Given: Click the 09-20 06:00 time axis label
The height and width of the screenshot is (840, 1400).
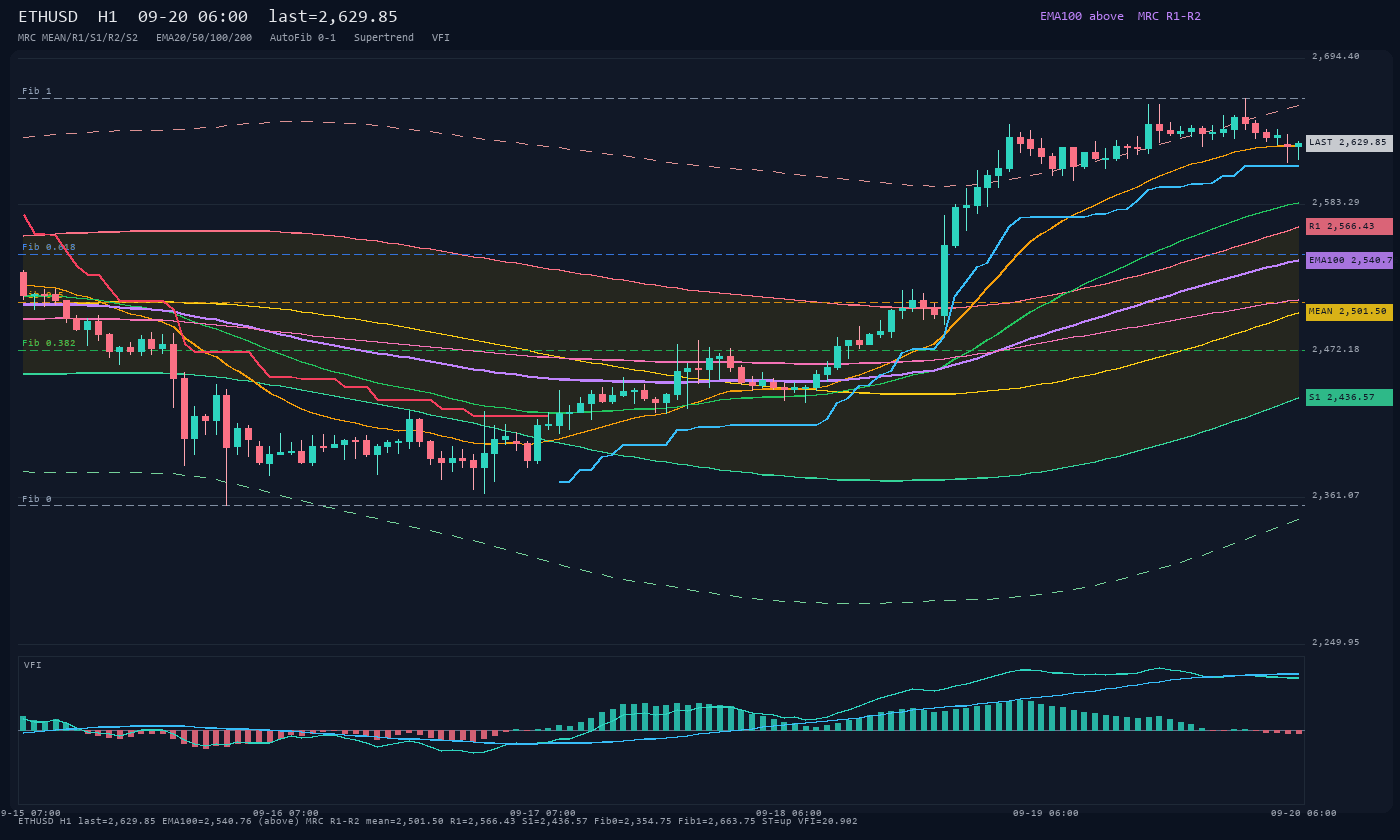Looking at the screenshot, I should [x=1304, y=813].
